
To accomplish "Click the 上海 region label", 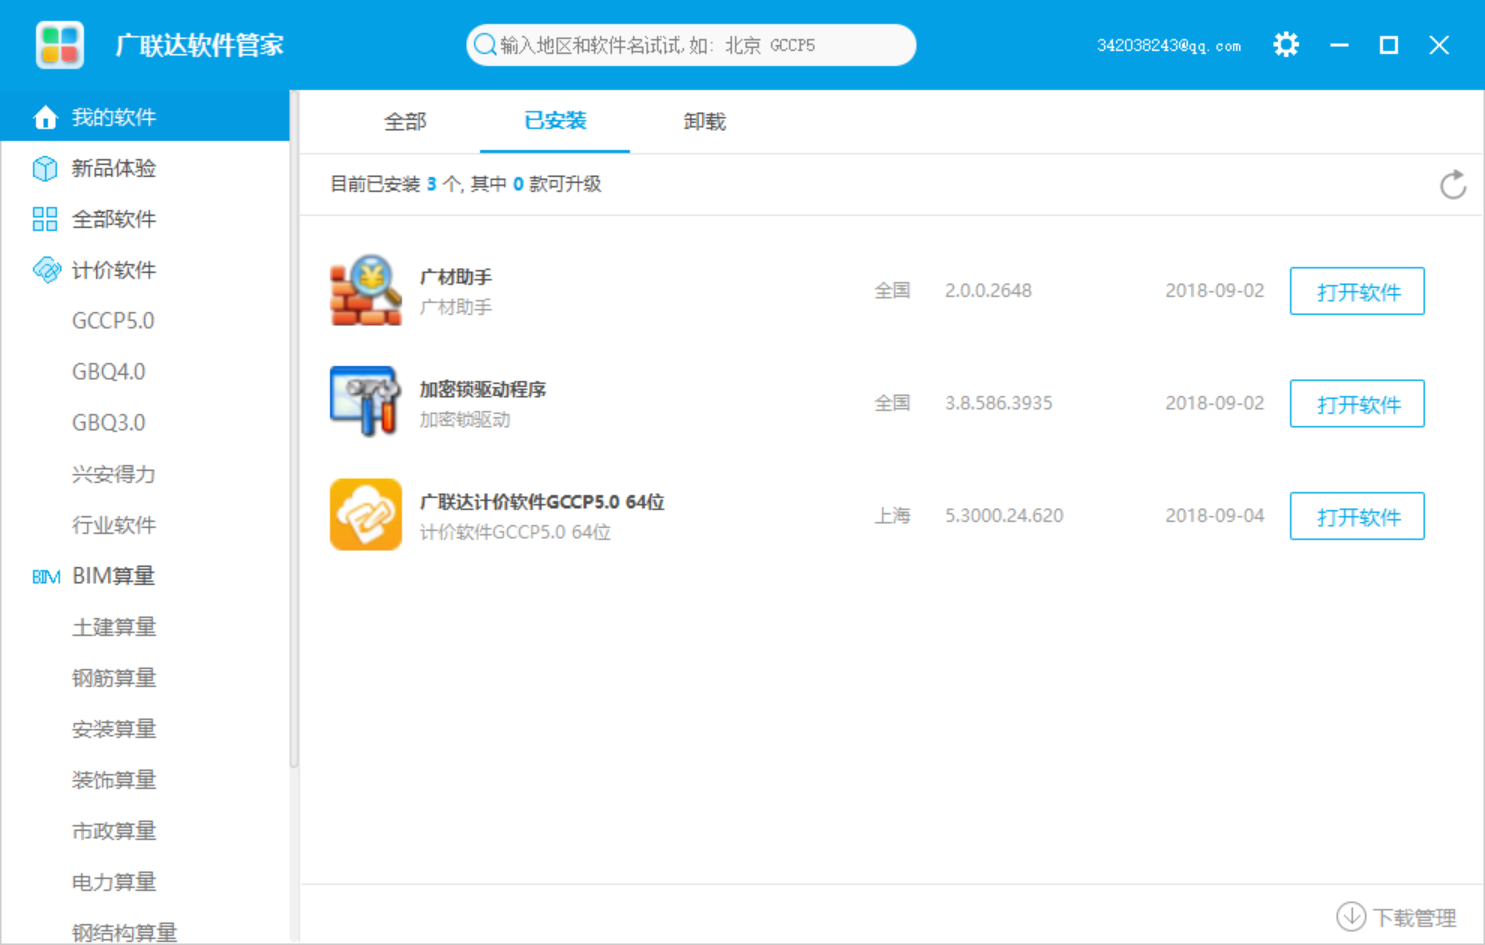I will (x=893, y=516).
